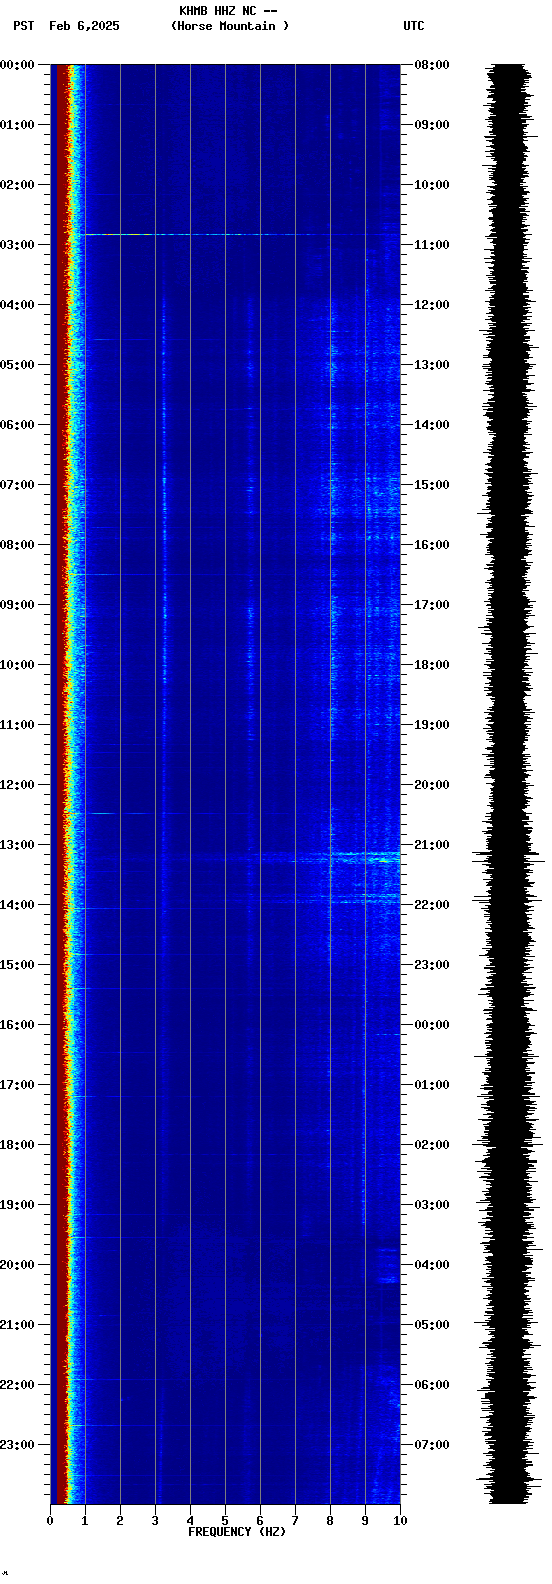
Task: Click the 'FREQUENCY (HZ)' axis label
Action: (237, 1532)
